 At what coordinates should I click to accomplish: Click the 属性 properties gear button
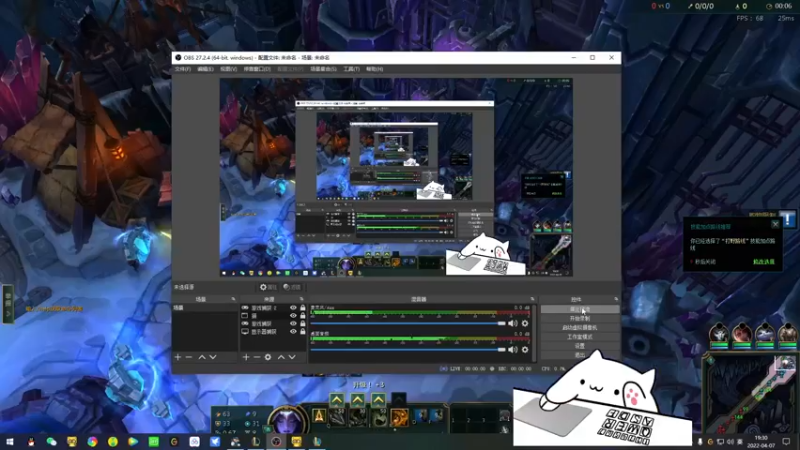268,287
